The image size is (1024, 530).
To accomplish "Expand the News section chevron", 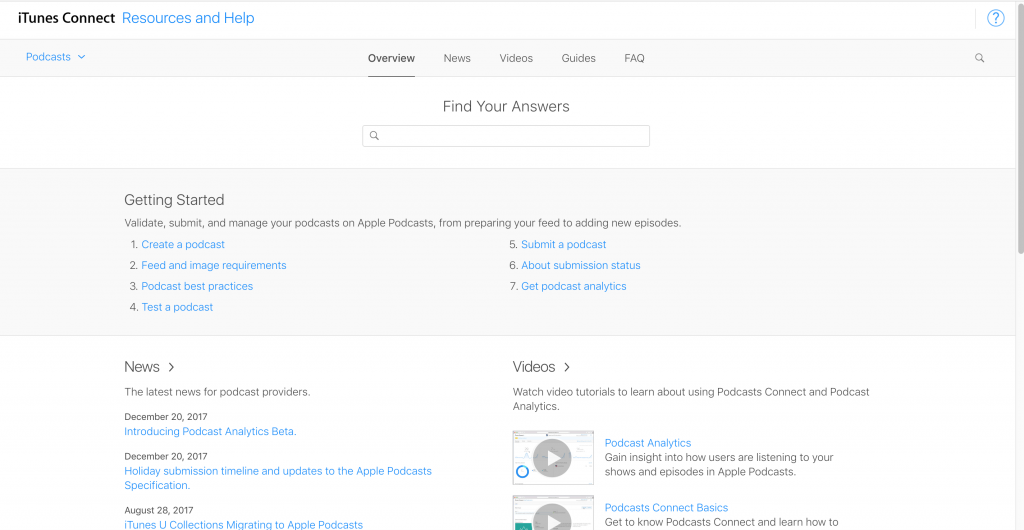I will pos(171,367).
